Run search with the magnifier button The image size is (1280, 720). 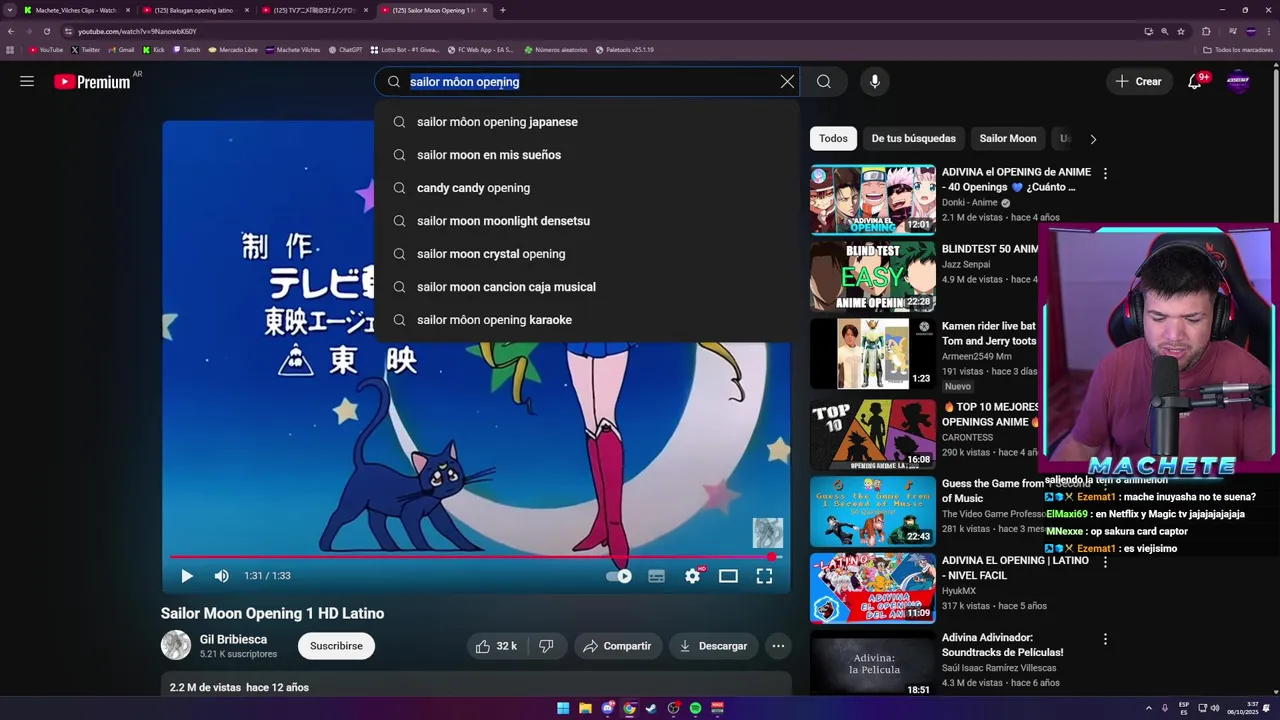coord(824,82)
